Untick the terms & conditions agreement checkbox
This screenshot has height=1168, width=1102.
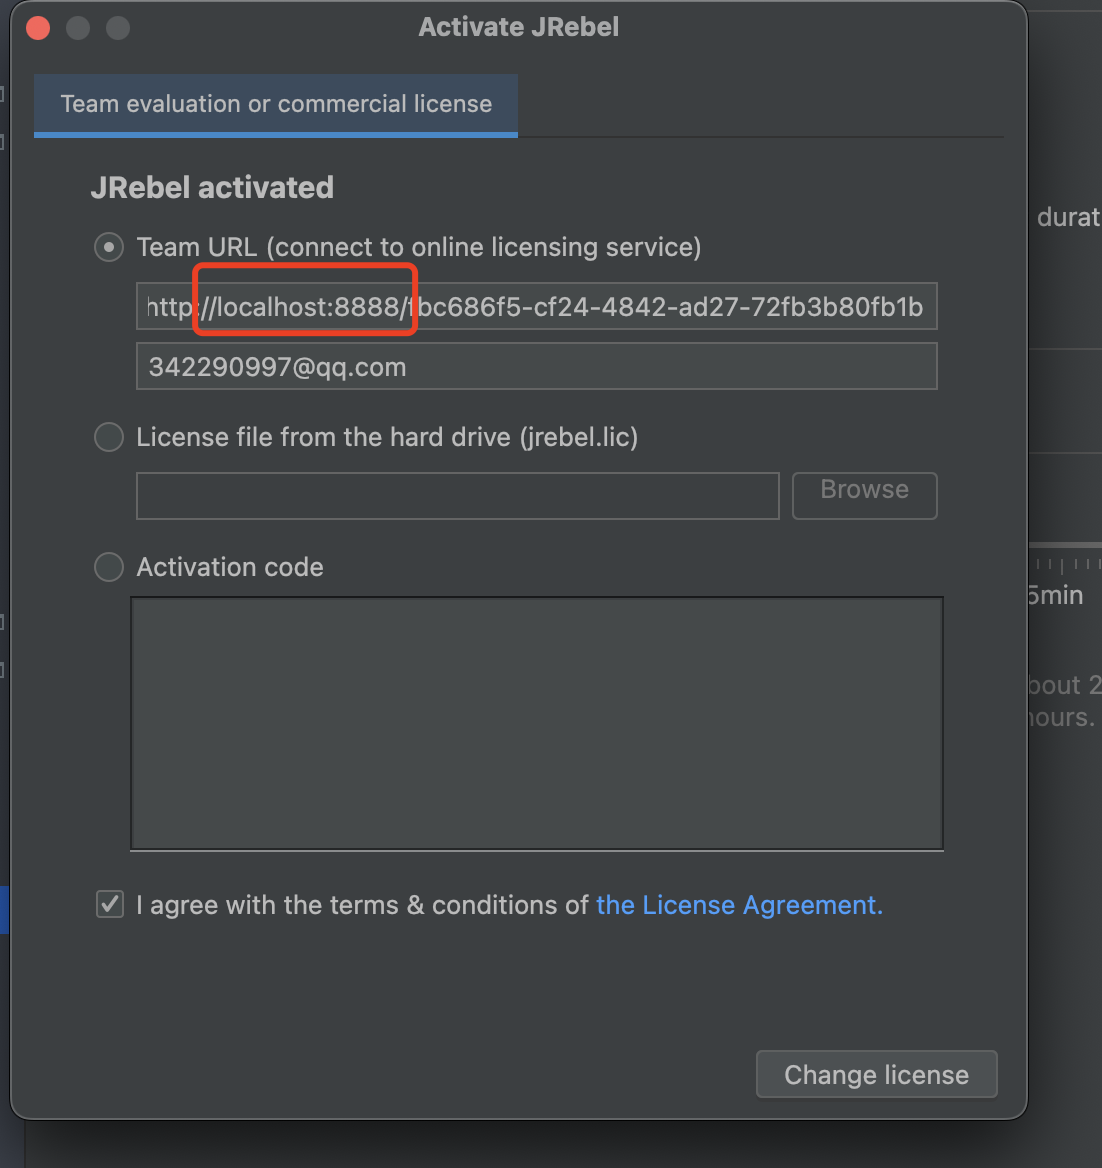[x=110, y=905]
